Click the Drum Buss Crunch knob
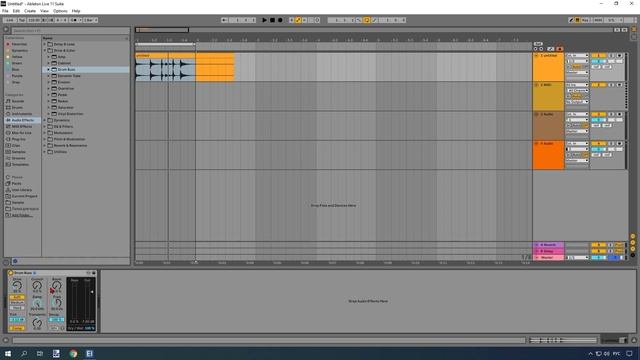 pos(37,286)
